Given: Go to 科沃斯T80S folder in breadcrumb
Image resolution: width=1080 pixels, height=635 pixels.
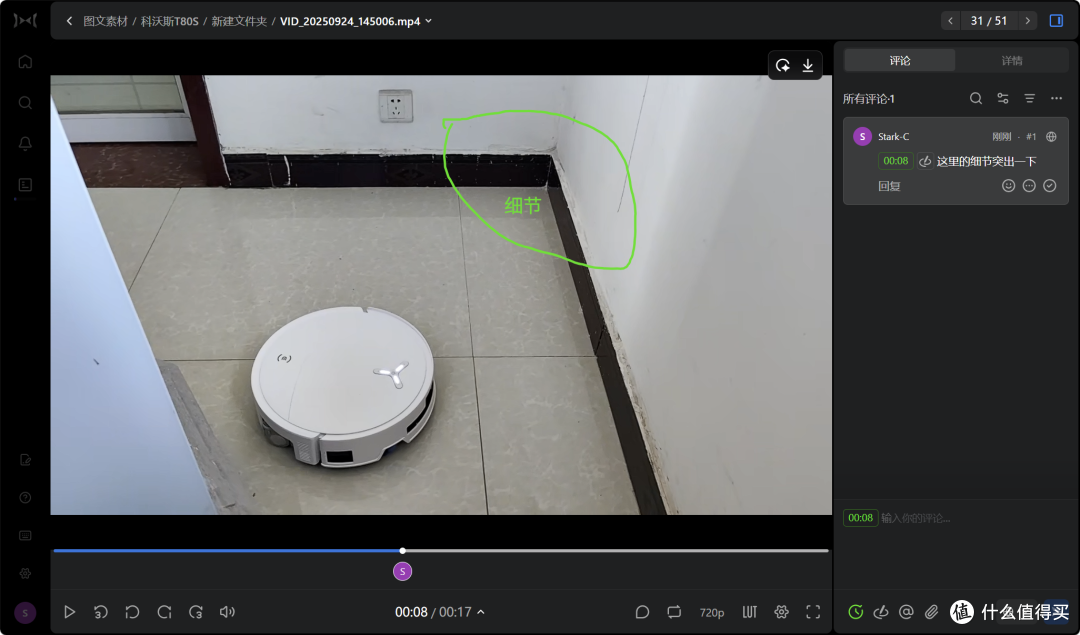Looking at the screenshot, I should [x=169, y=21].
